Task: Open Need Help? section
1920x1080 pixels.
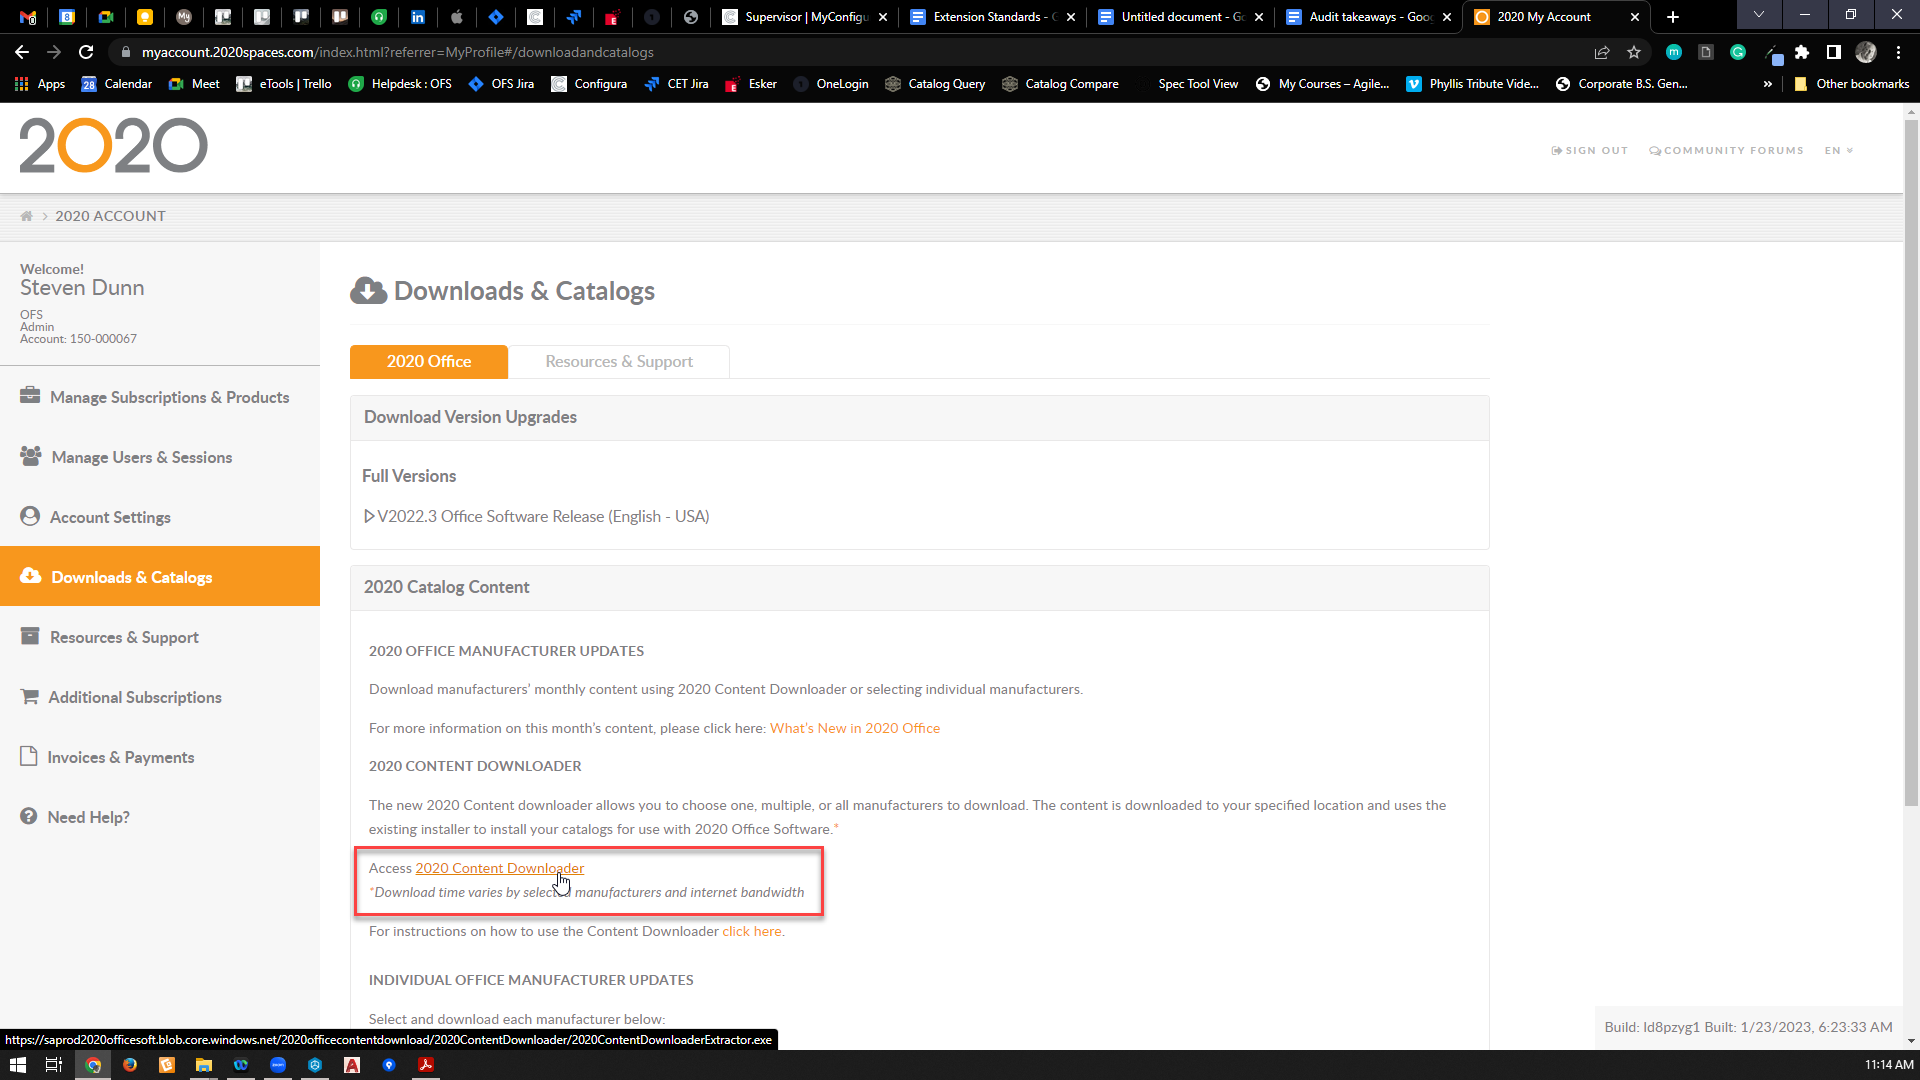Action: (88, 817)
